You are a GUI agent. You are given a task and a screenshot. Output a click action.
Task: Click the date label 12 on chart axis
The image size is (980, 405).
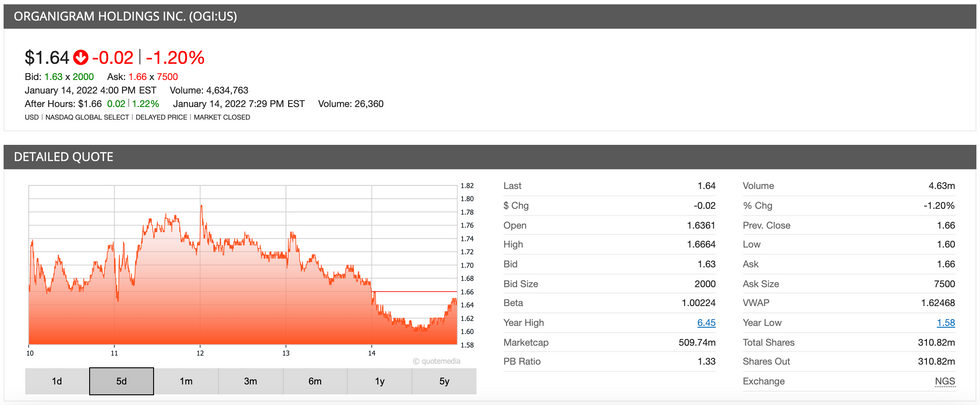click(200, 352)
